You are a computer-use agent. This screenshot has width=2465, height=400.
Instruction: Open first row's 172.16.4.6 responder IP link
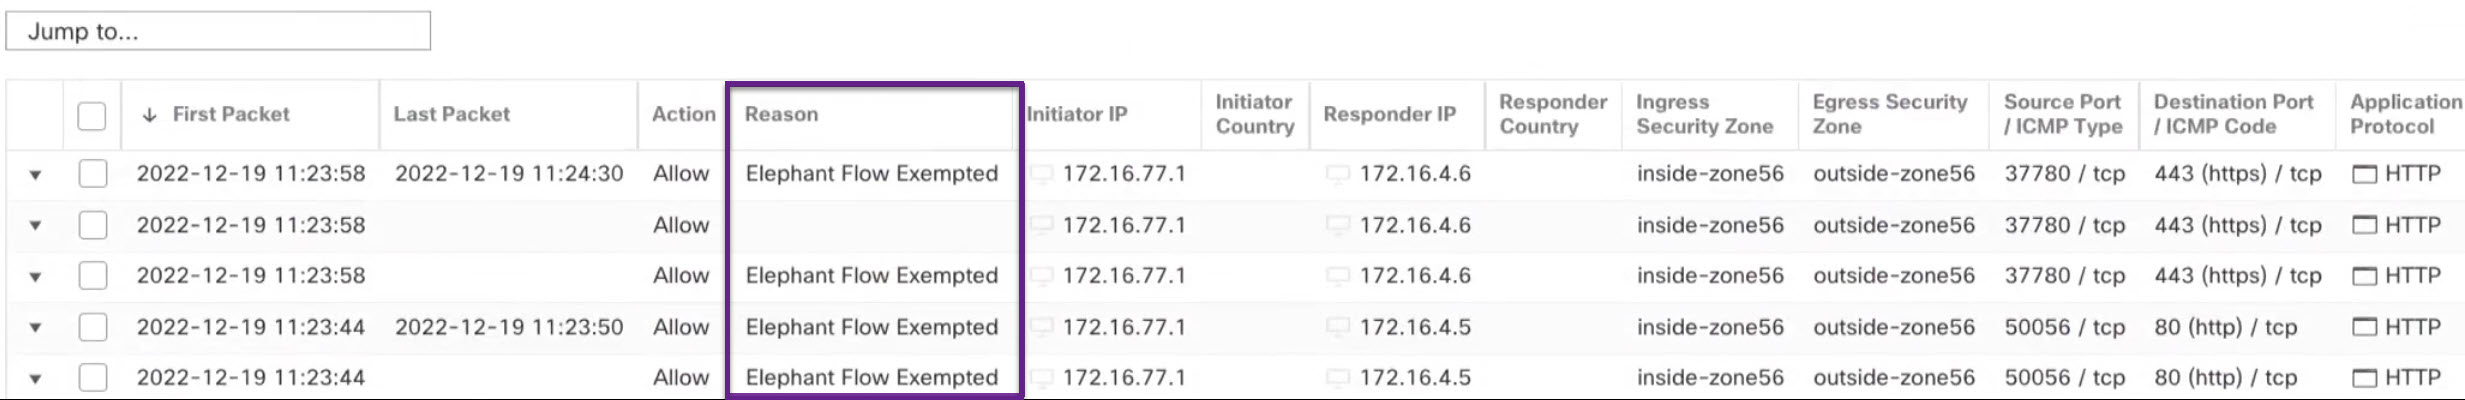tap(1415, 174)
